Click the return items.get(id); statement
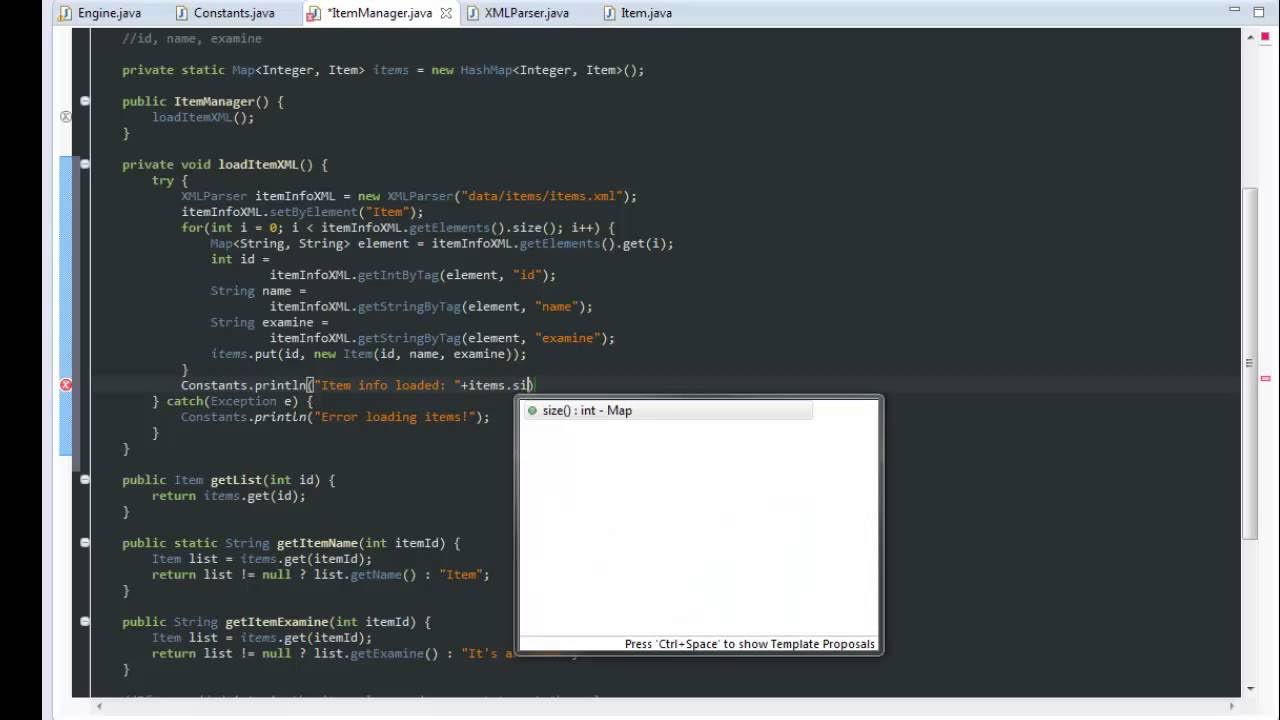This screenshot has width=1280, height=720. (x=229, y=496)
